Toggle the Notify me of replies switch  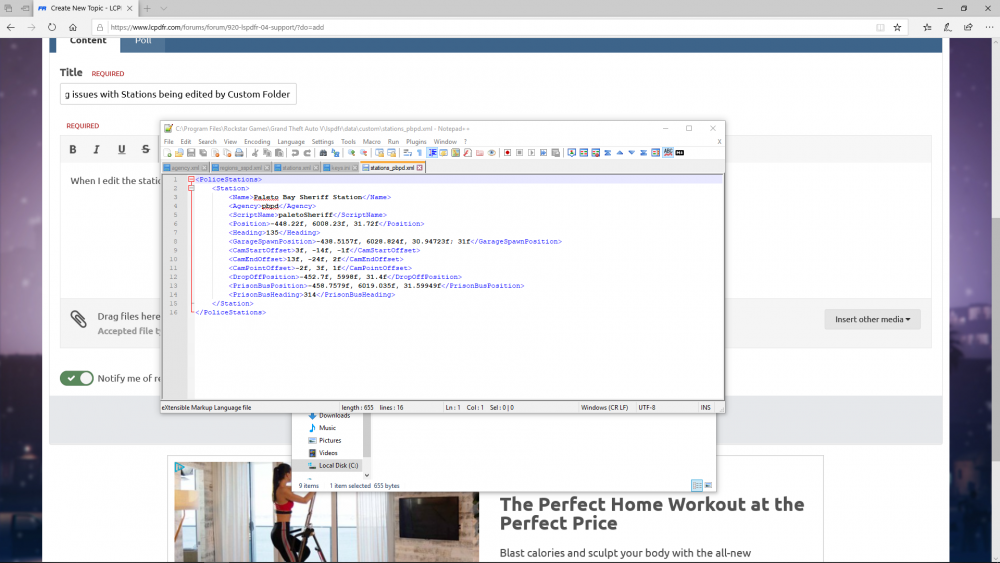(77, 378)
